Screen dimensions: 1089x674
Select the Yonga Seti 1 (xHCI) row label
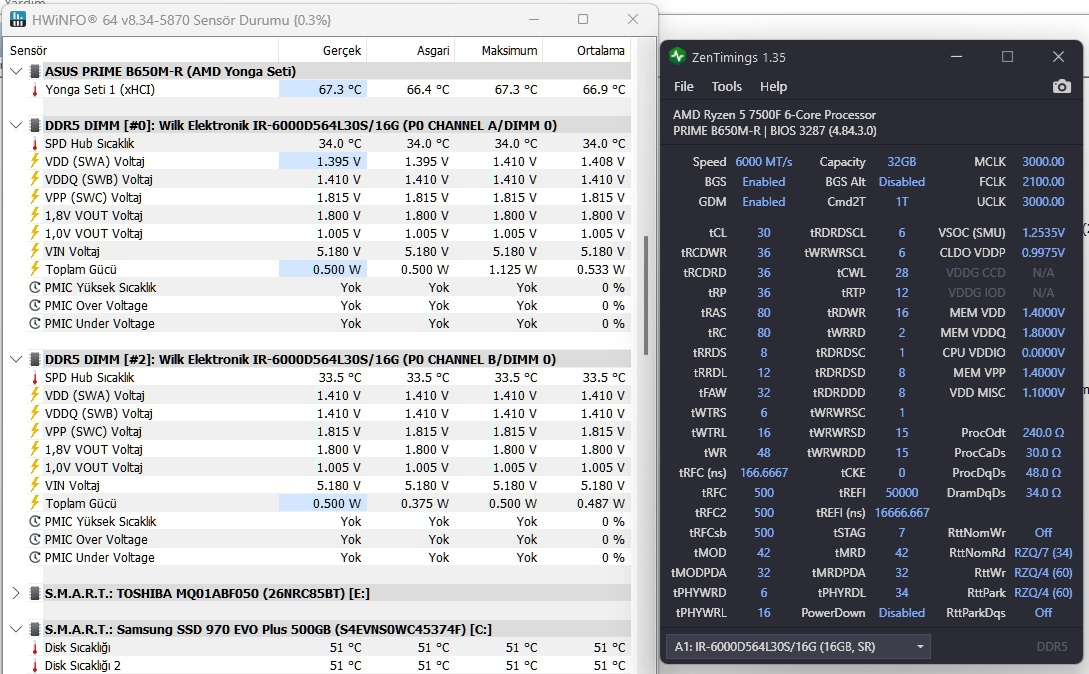click(100, 90)
